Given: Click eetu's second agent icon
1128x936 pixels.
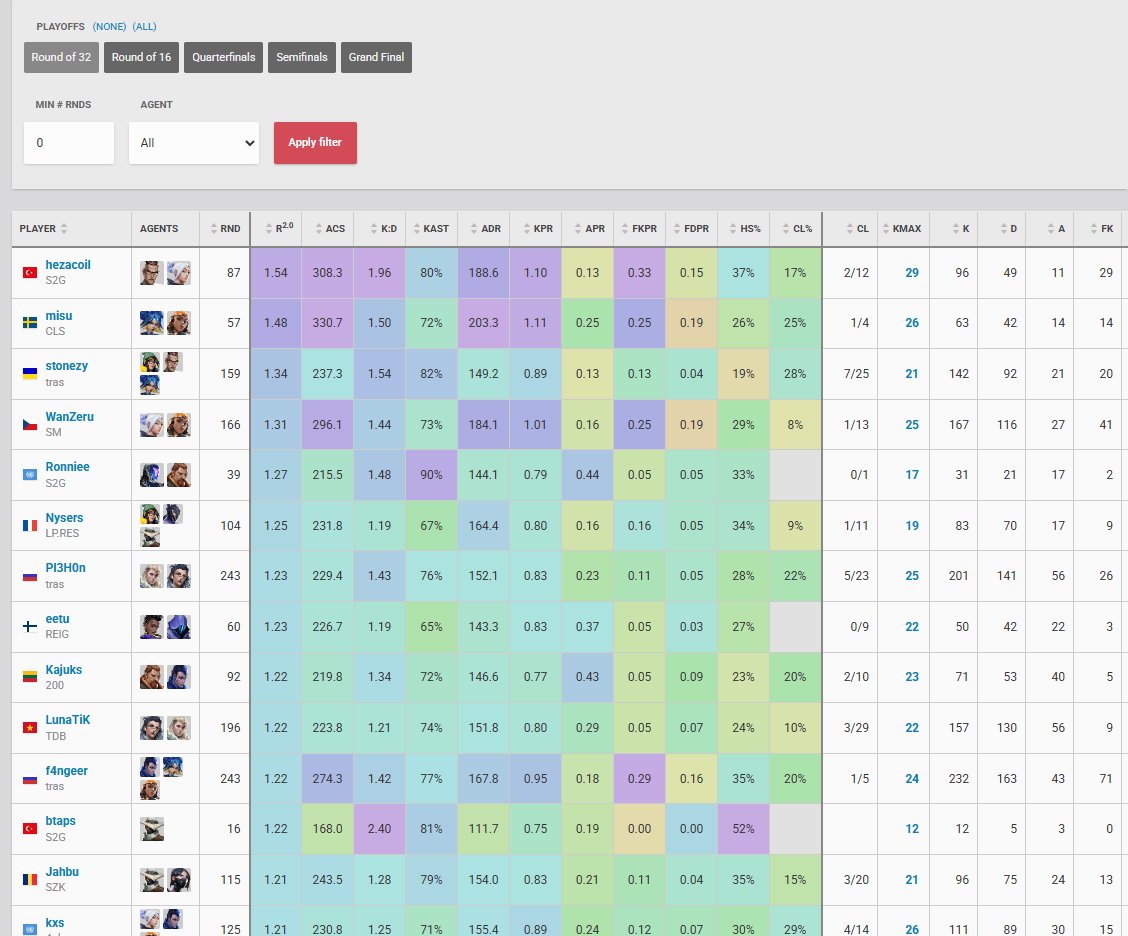Looking at the screenshot, I should [x=178, y=627].
